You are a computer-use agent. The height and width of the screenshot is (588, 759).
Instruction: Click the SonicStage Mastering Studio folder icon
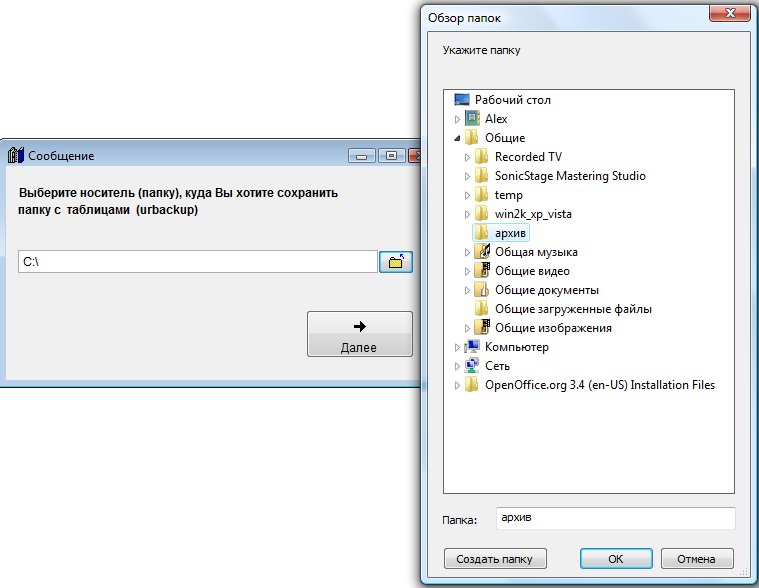481,175
